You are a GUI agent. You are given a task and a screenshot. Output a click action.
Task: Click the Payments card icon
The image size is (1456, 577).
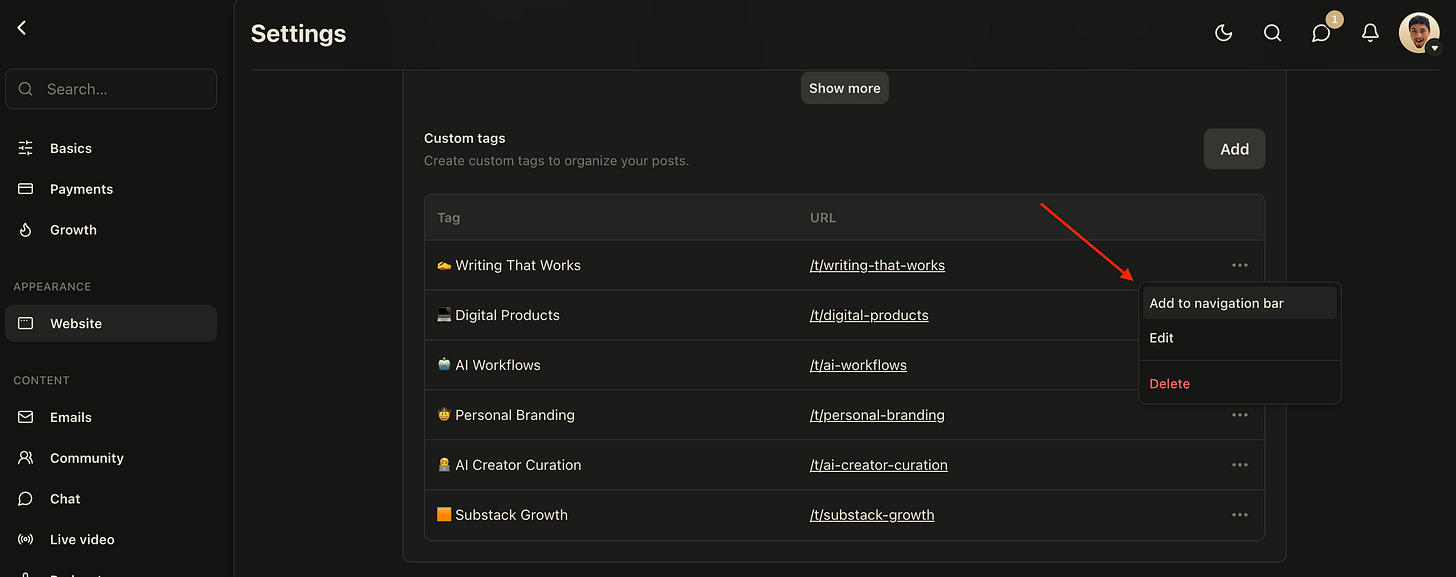[x=26, y=189]
